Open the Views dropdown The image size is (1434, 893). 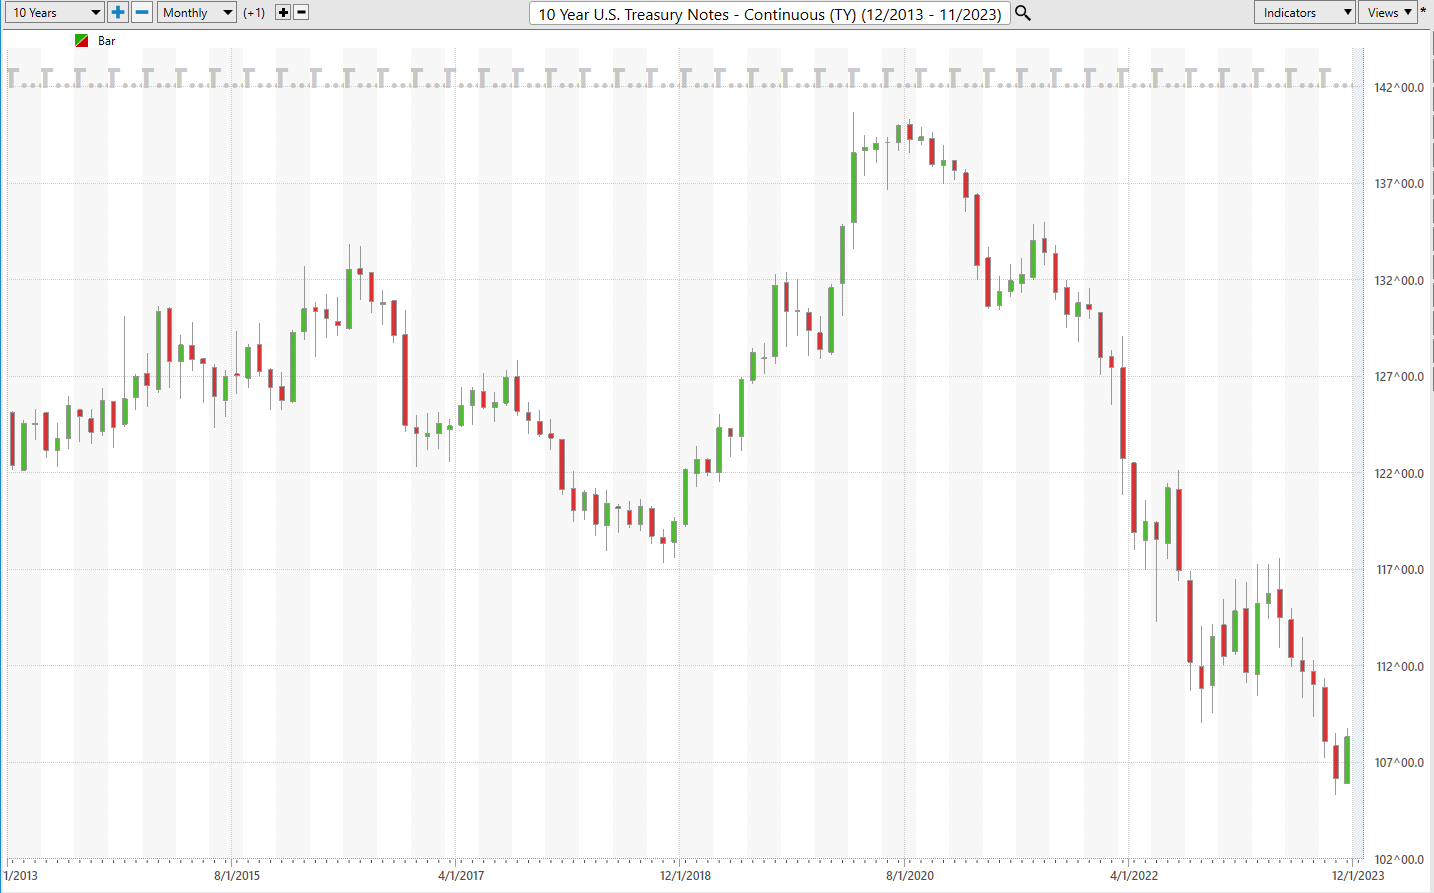tap(1388, 12)
